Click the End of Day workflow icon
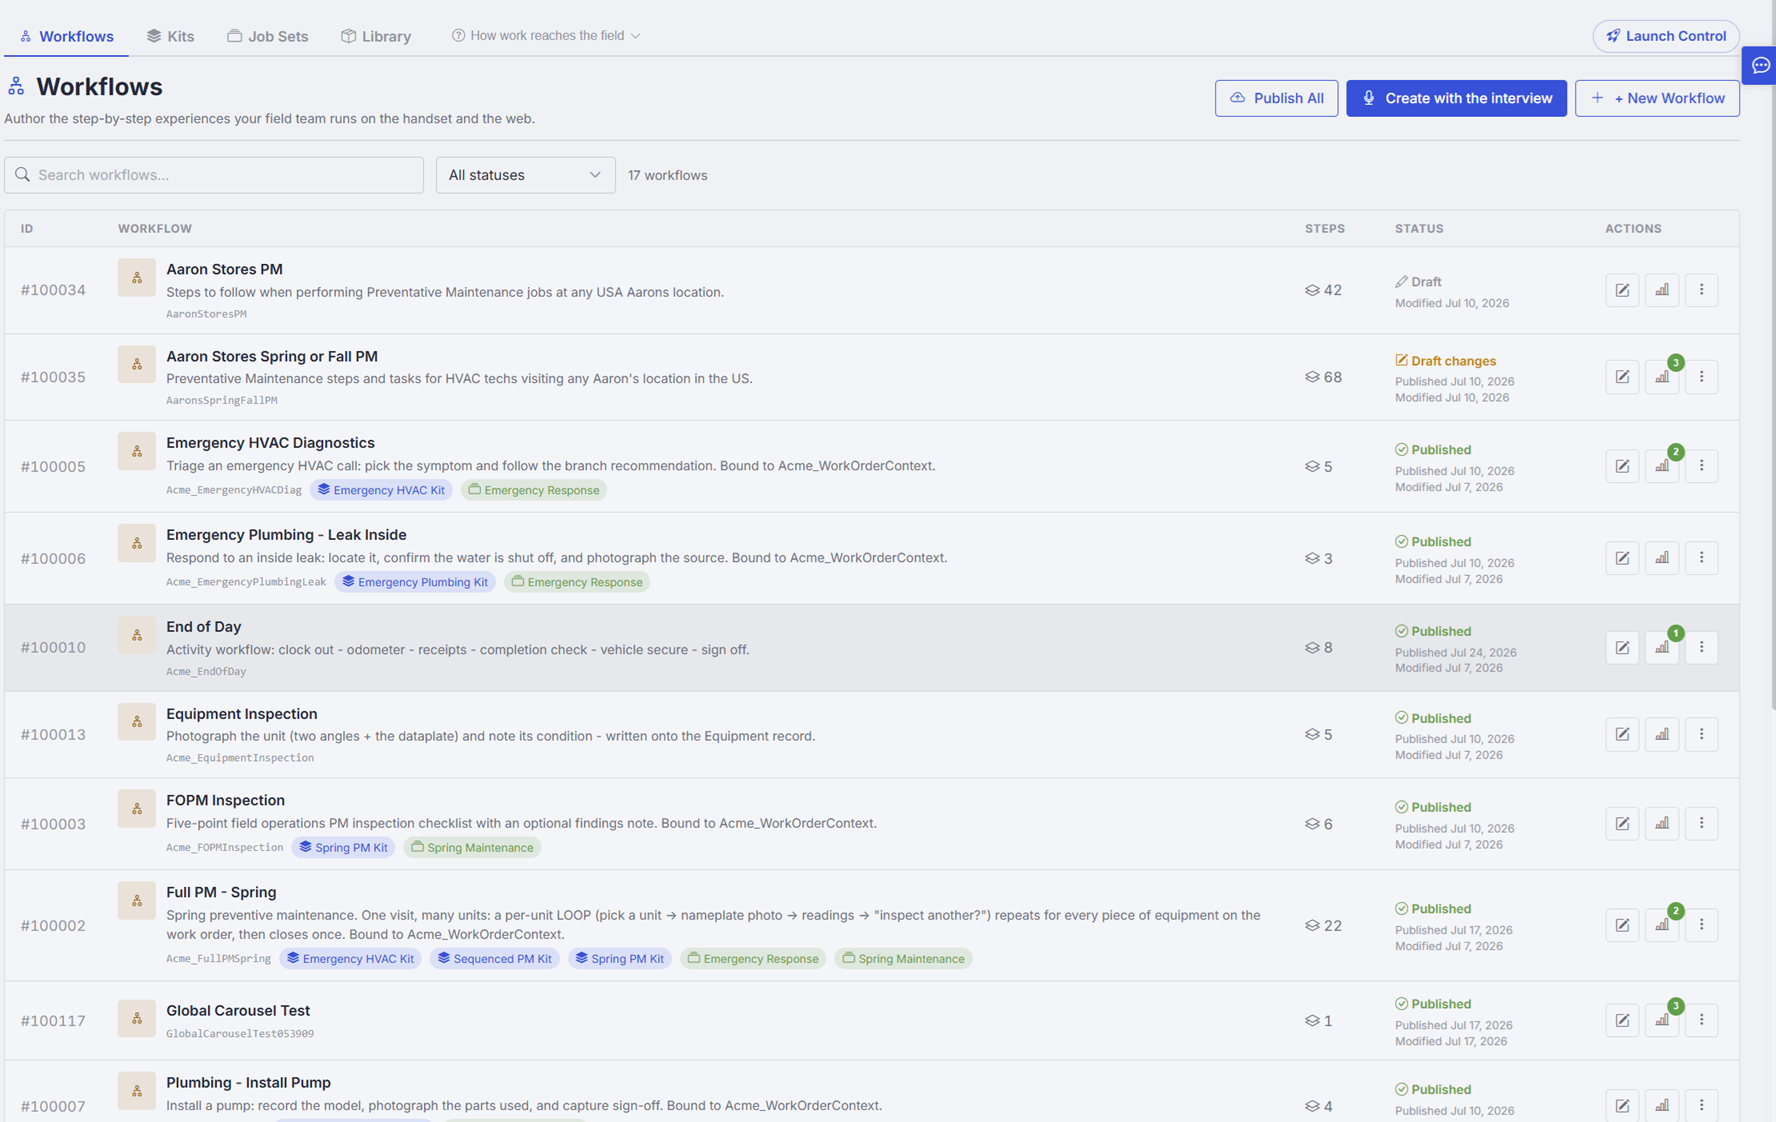This screenshot has width=1776, height=1122. [137, 635]
